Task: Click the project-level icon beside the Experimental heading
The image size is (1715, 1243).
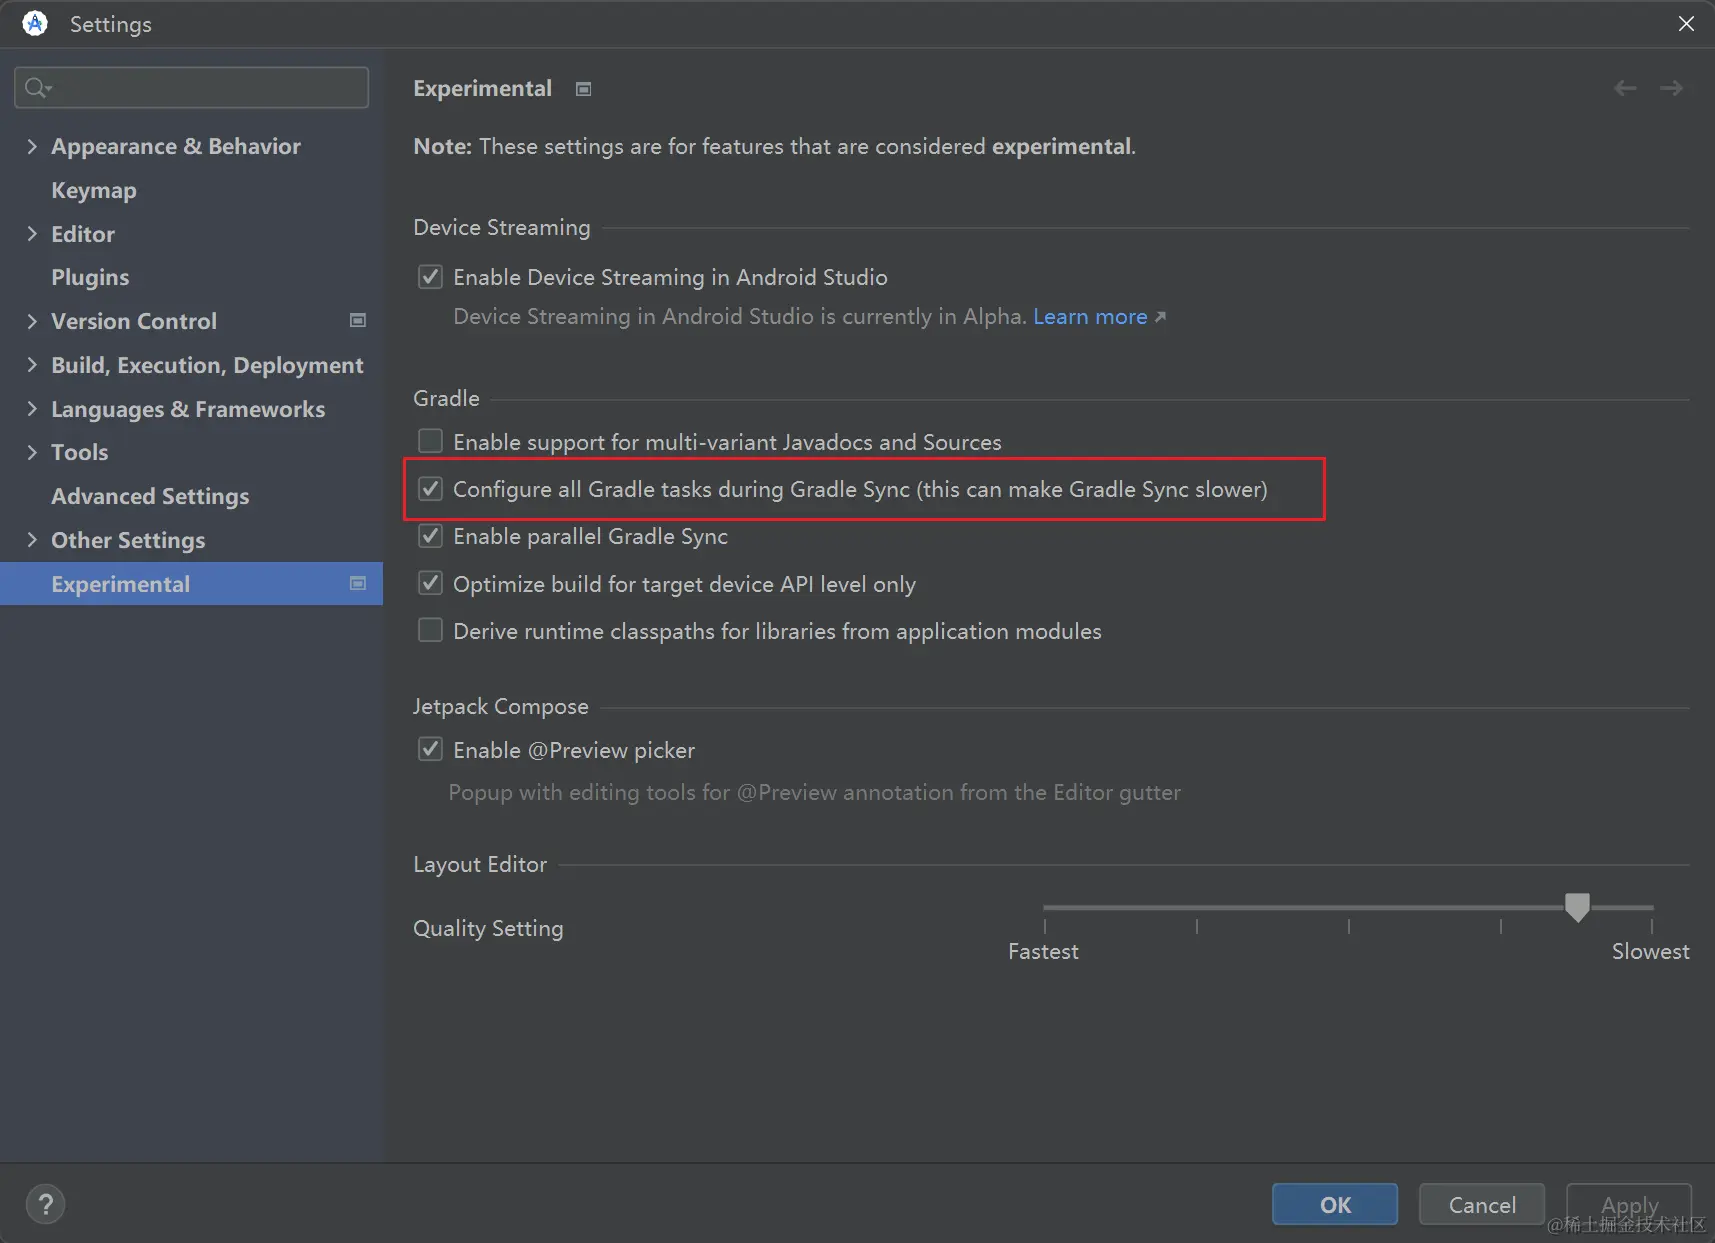Action: (x=584, y=89)
